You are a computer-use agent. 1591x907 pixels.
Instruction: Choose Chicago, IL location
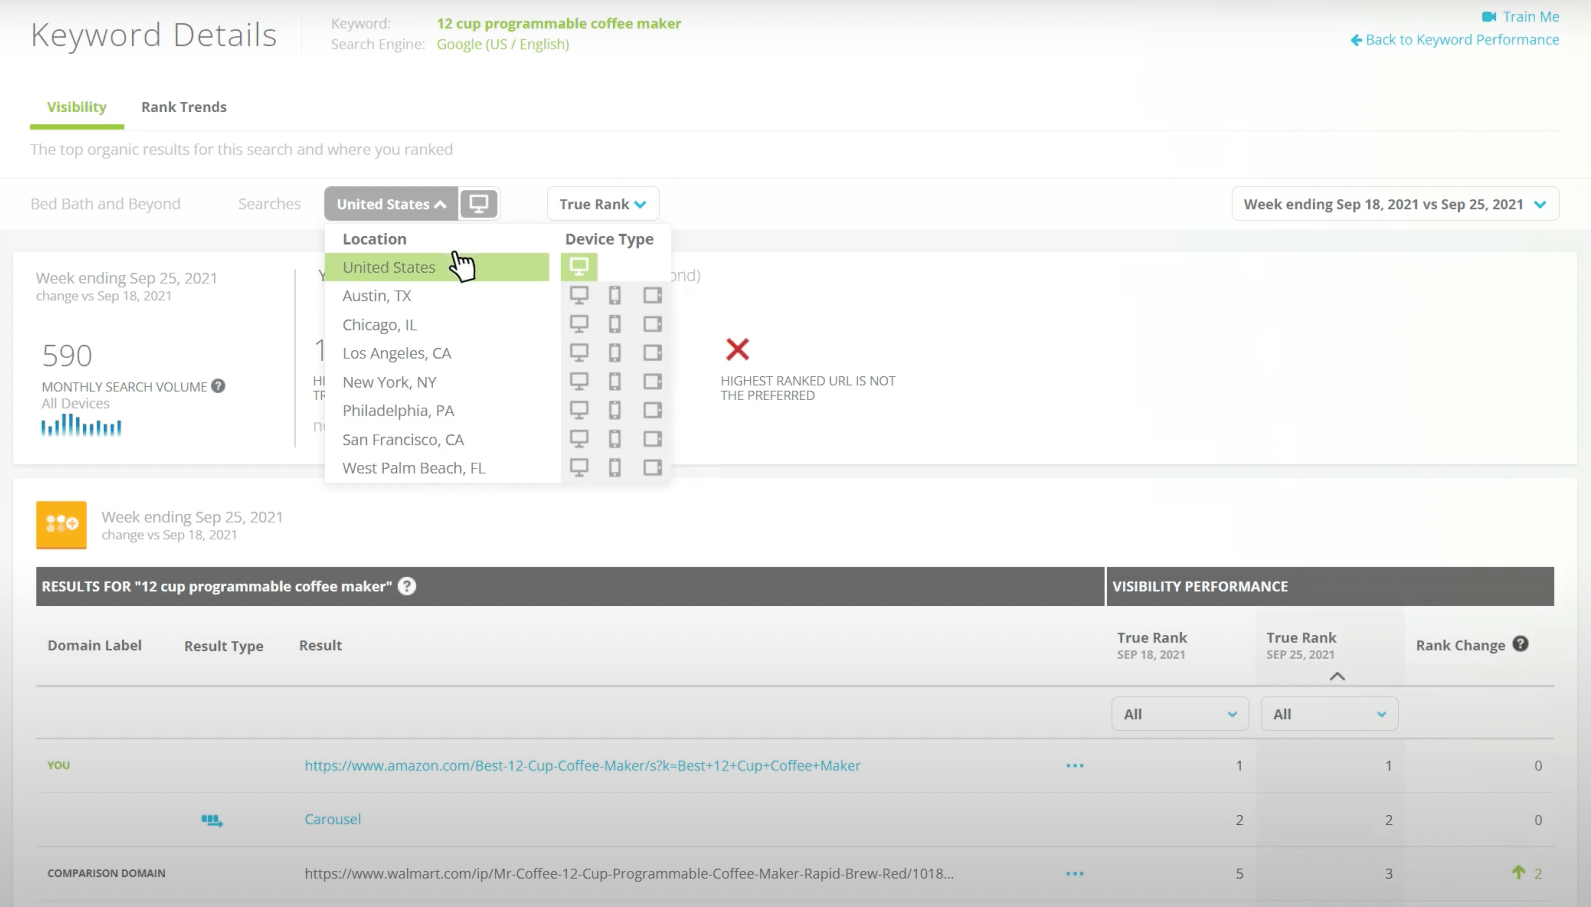click(380, 325)
